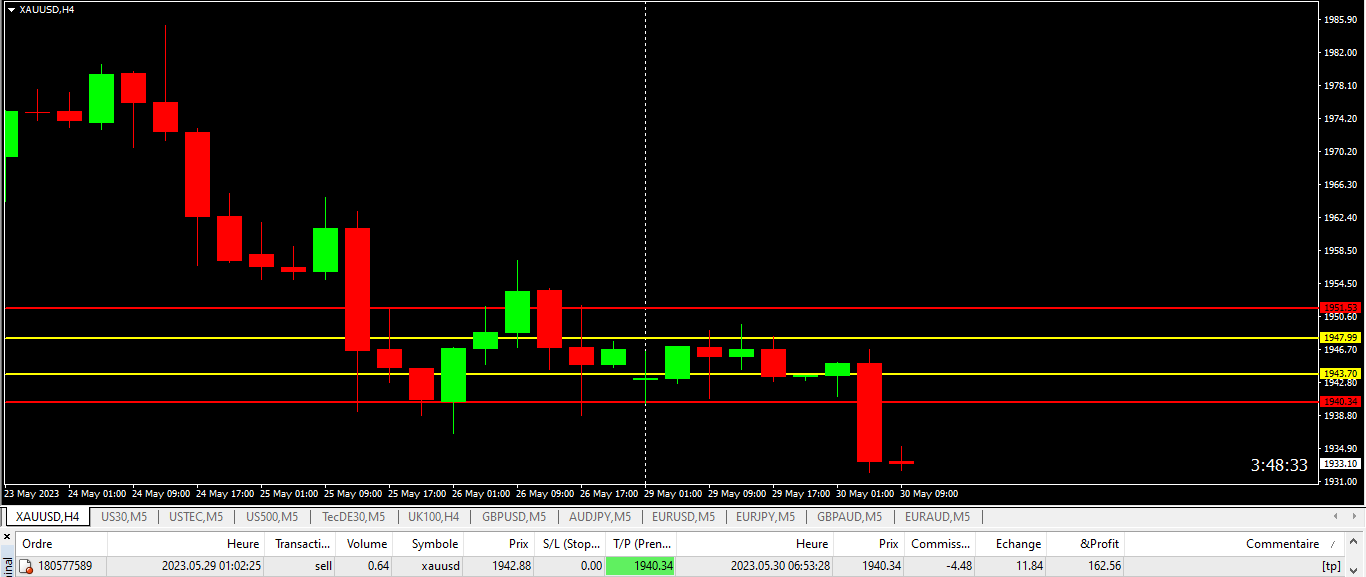
Task: Click the 0.00 stop loss cell
Action: tap(570, 566)
